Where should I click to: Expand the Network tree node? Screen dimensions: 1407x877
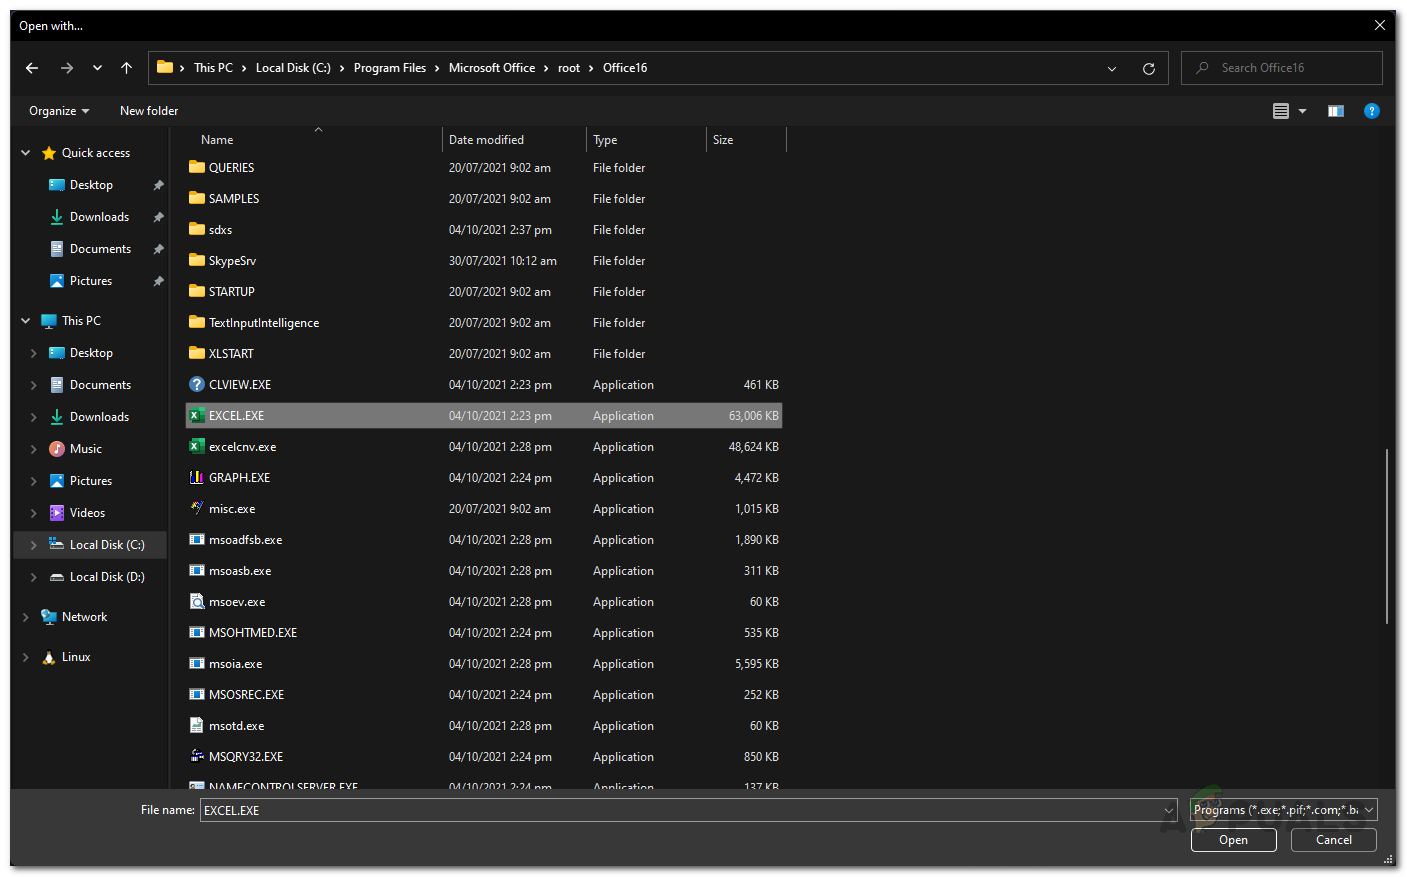[x=26, y=617]
